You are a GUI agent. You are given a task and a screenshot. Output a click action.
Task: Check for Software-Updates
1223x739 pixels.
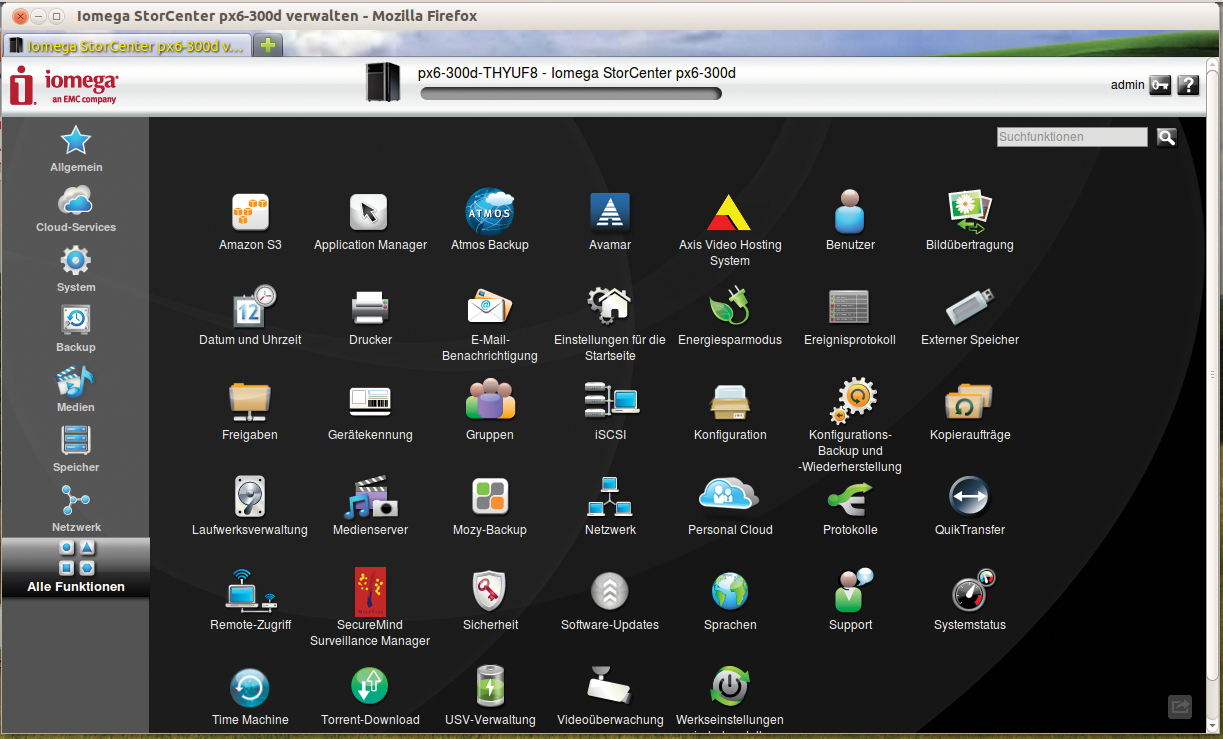610,593
